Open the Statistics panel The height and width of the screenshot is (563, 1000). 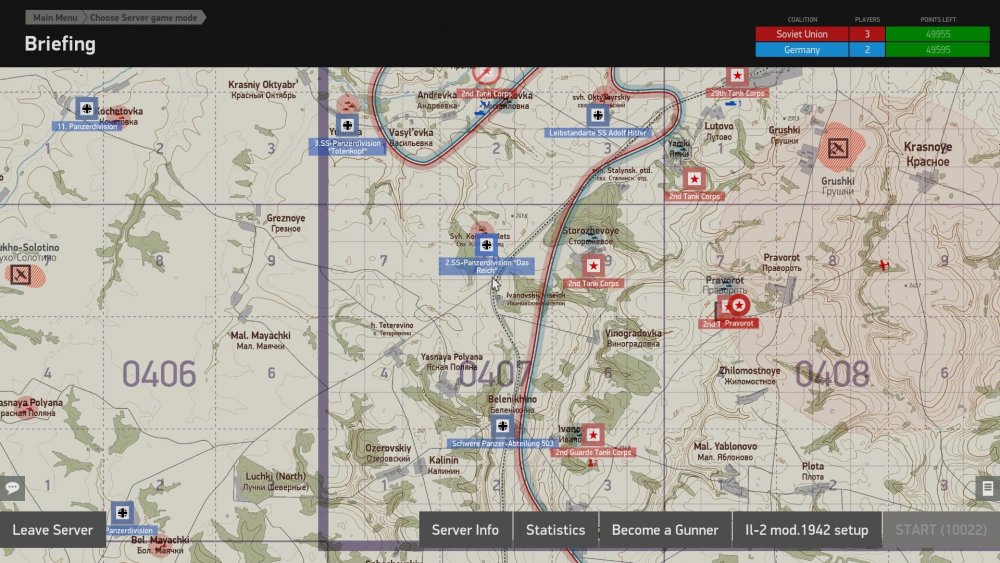click(x=555, y=530)
